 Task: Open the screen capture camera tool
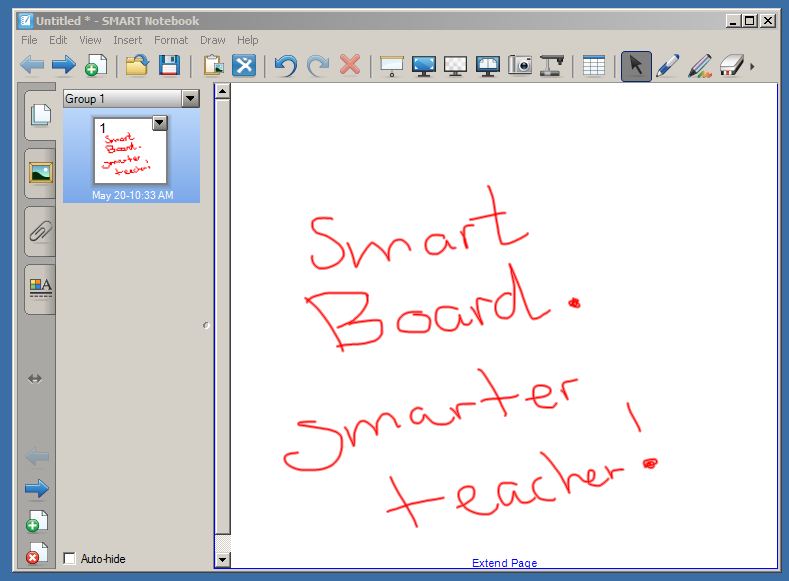tap(520, 65)
